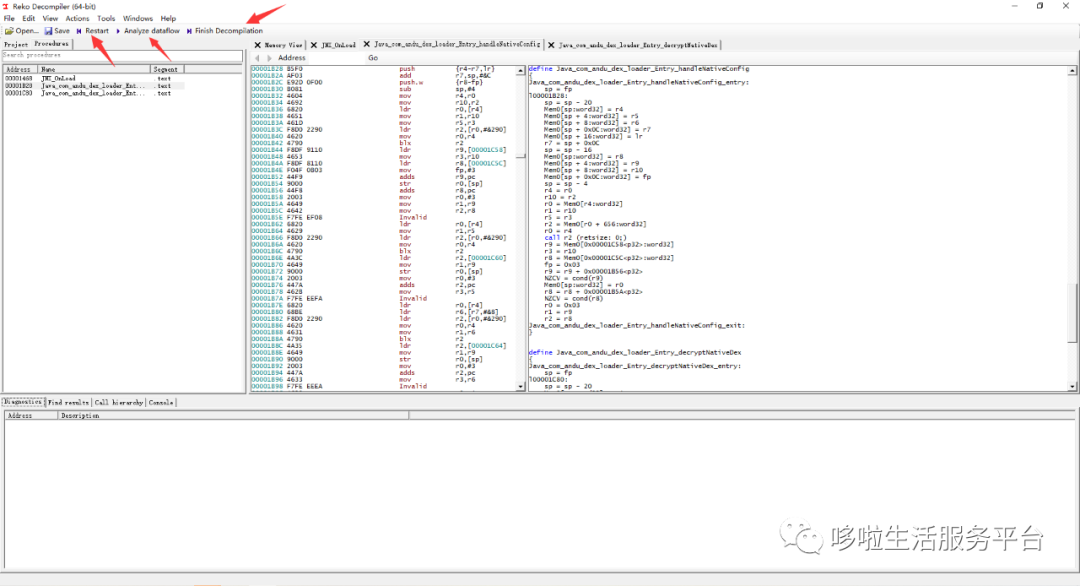Open the Call hierarchy tab
1080x586 pixels.
(118, 402)
